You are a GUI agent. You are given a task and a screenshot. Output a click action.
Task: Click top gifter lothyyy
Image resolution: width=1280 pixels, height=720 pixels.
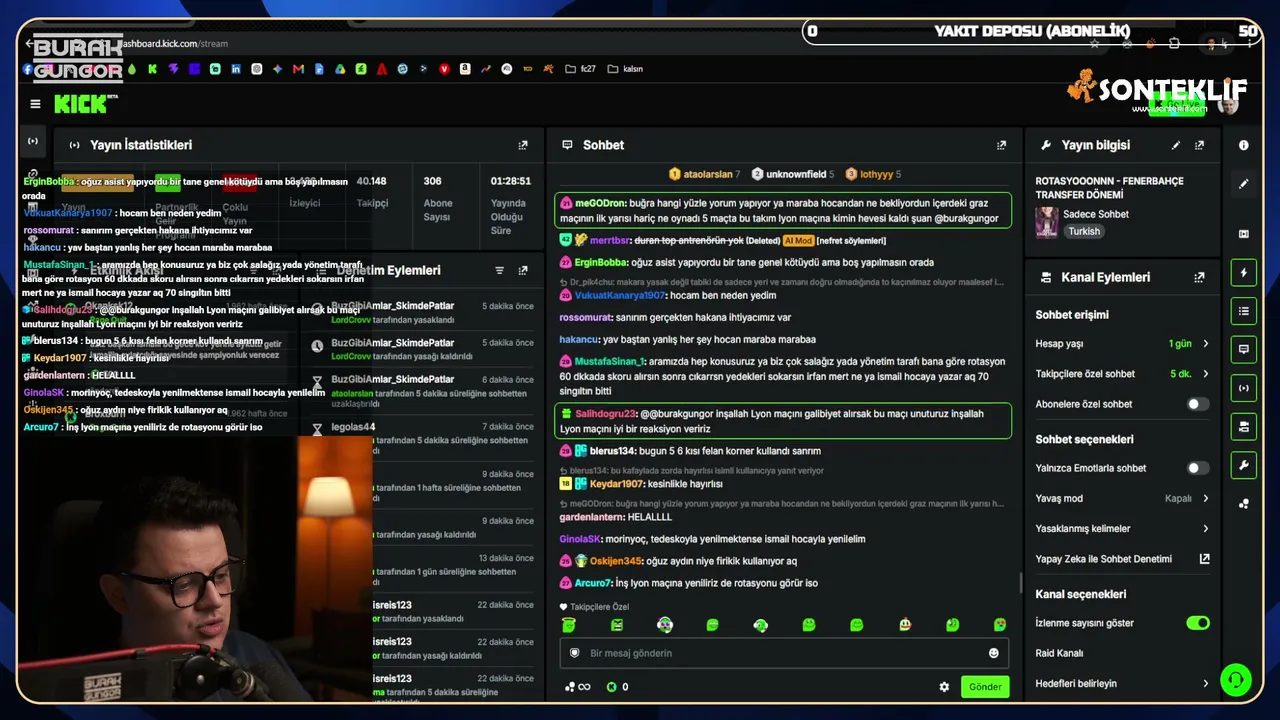877,174
